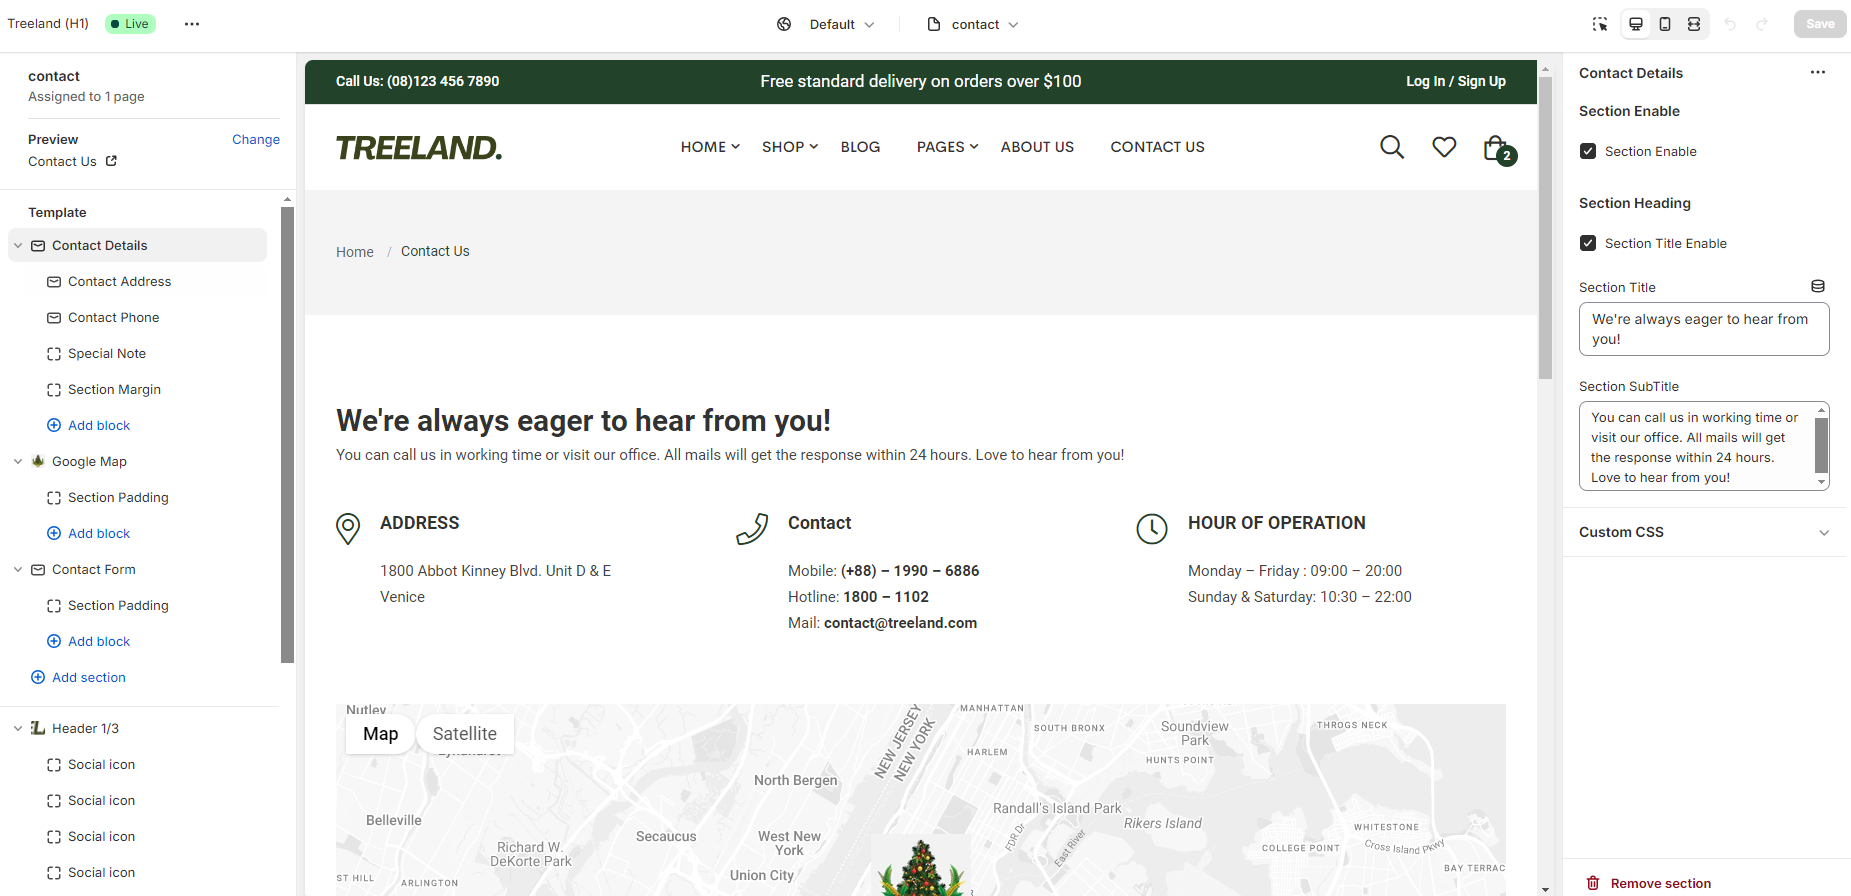
Task: Collapse the Header 1/3 section tree
Action: (x=18, y=728)
